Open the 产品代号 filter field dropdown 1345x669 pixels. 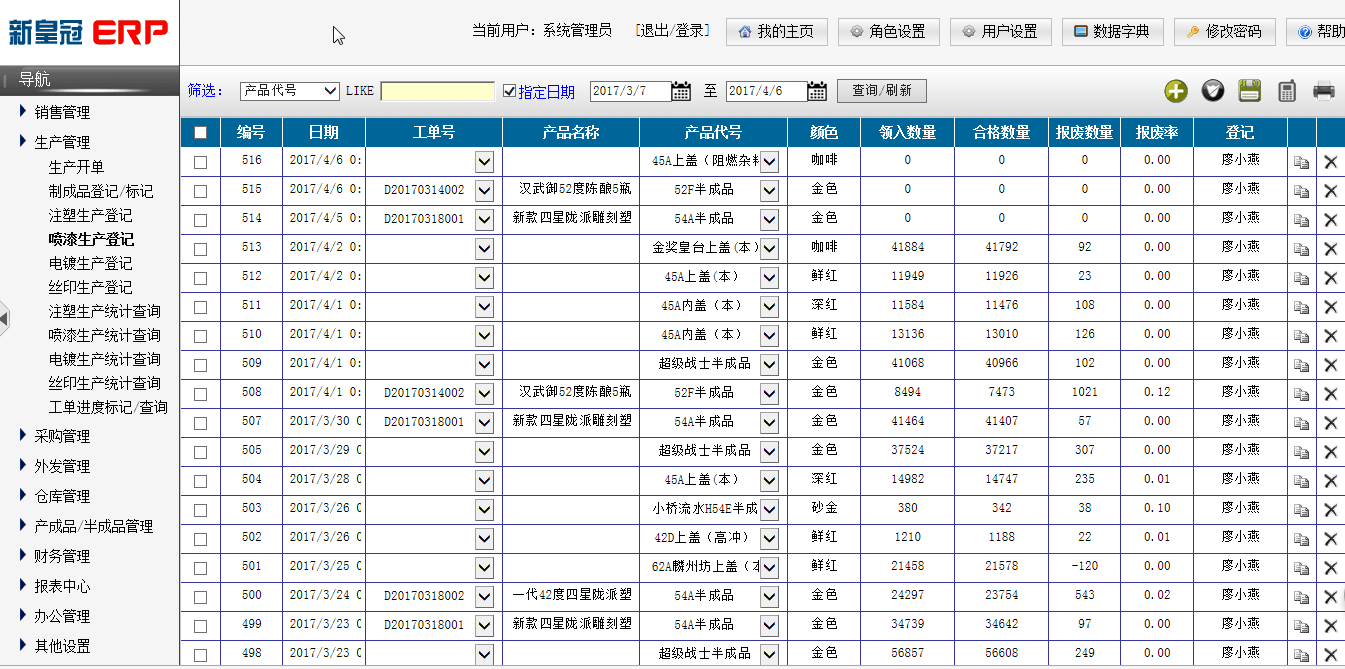pyautogui.click(x=290, y=91)
